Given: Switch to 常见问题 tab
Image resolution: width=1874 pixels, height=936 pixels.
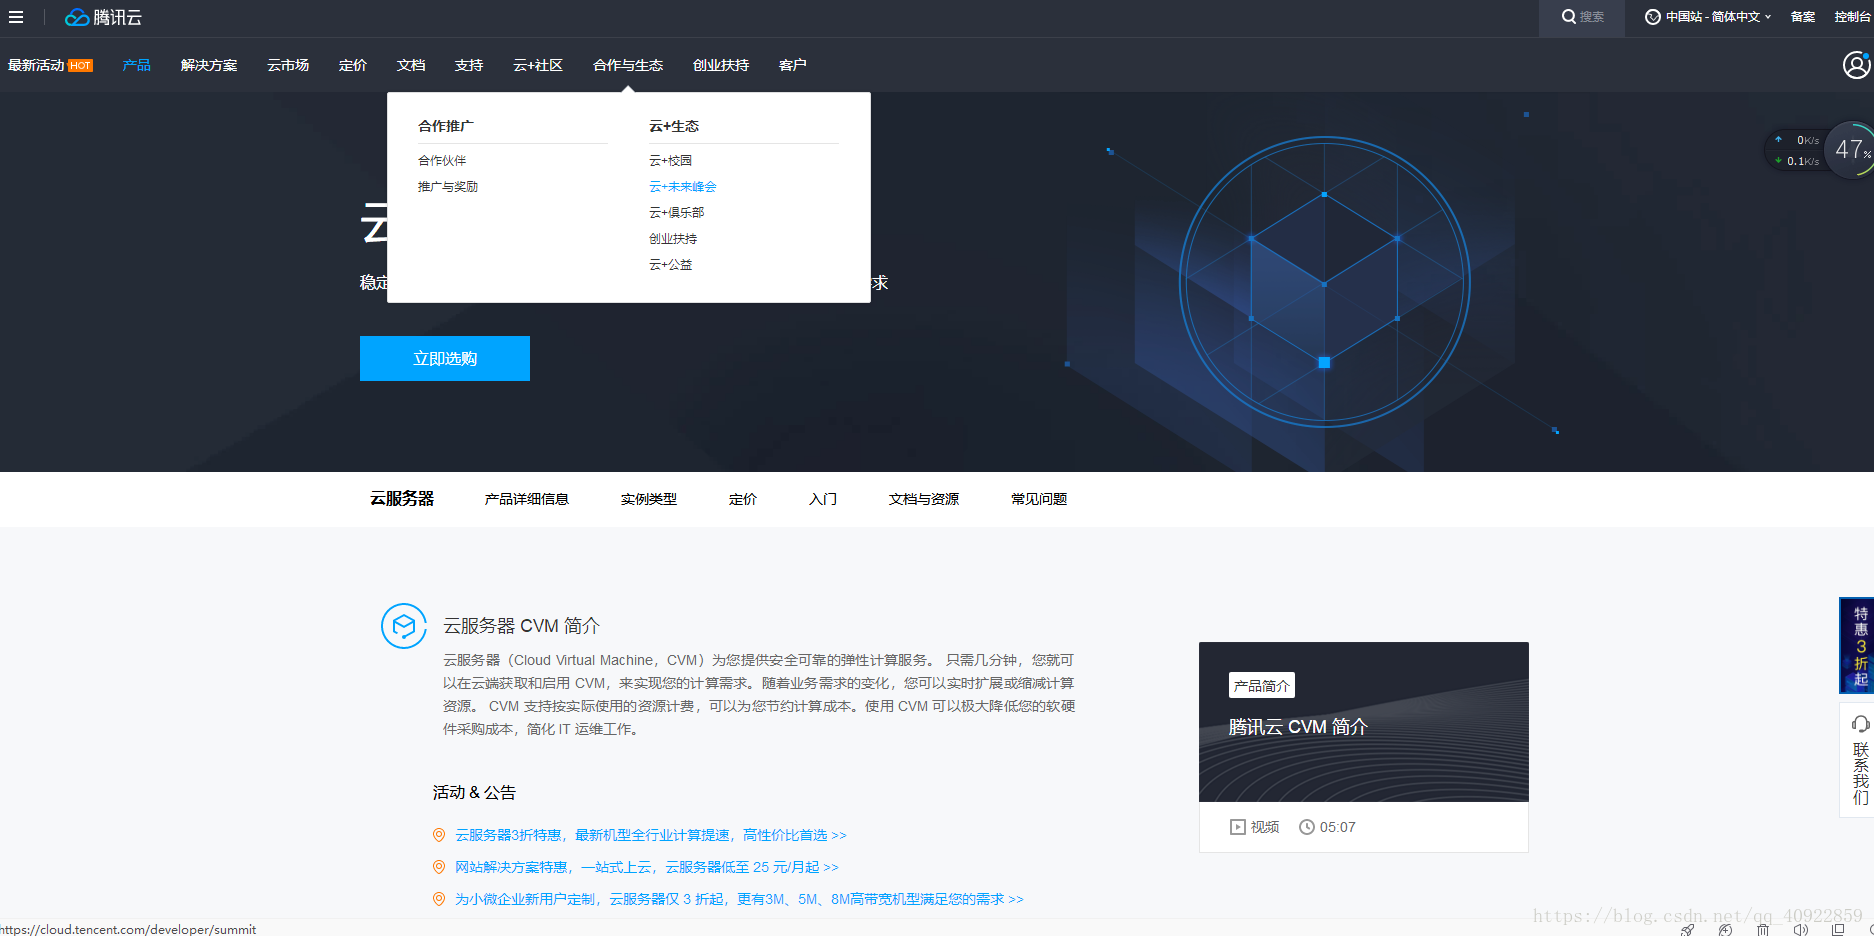Looking at the screenshot, I should pyautogui.click(x=1039, y=499).
